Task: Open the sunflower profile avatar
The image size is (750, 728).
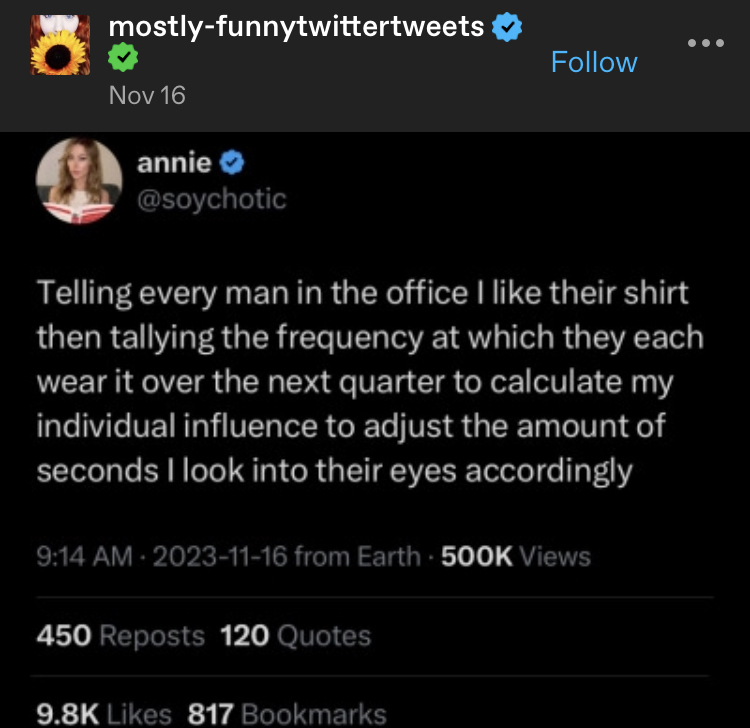Action: tap(60, 45)
